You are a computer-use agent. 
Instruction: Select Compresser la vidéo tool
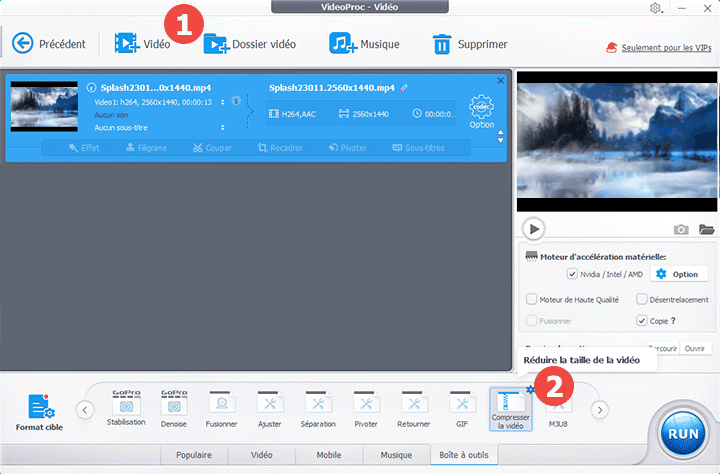(511, 410)
